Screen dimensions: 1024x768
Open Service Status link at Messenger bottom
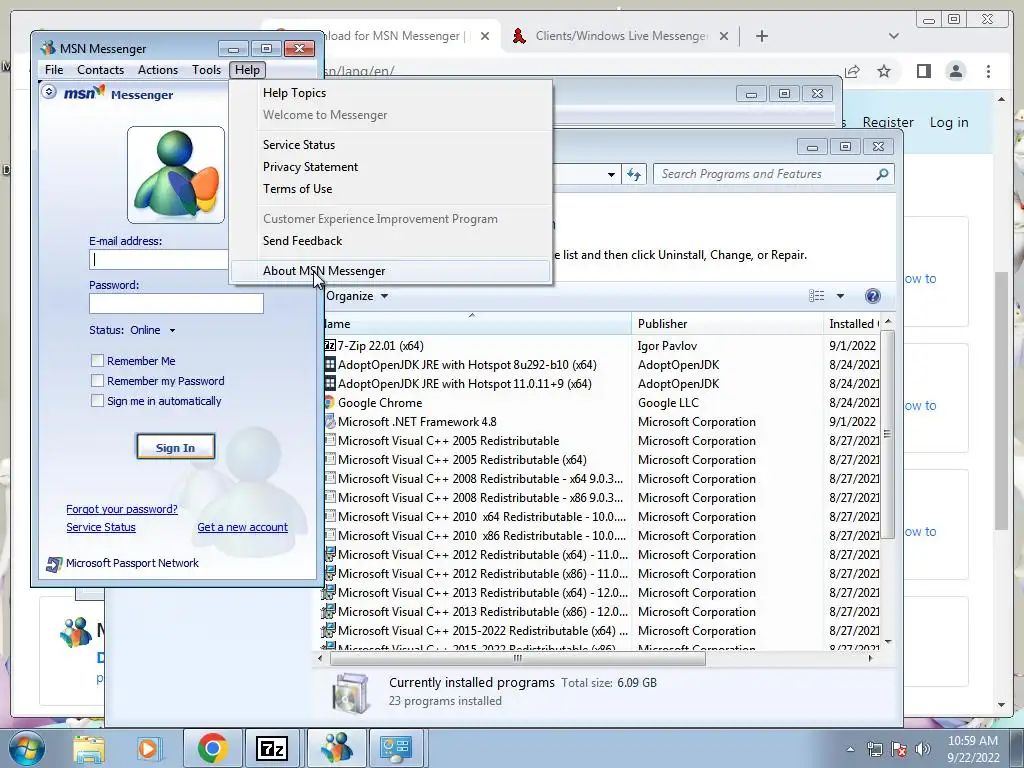tap(101, 528)
